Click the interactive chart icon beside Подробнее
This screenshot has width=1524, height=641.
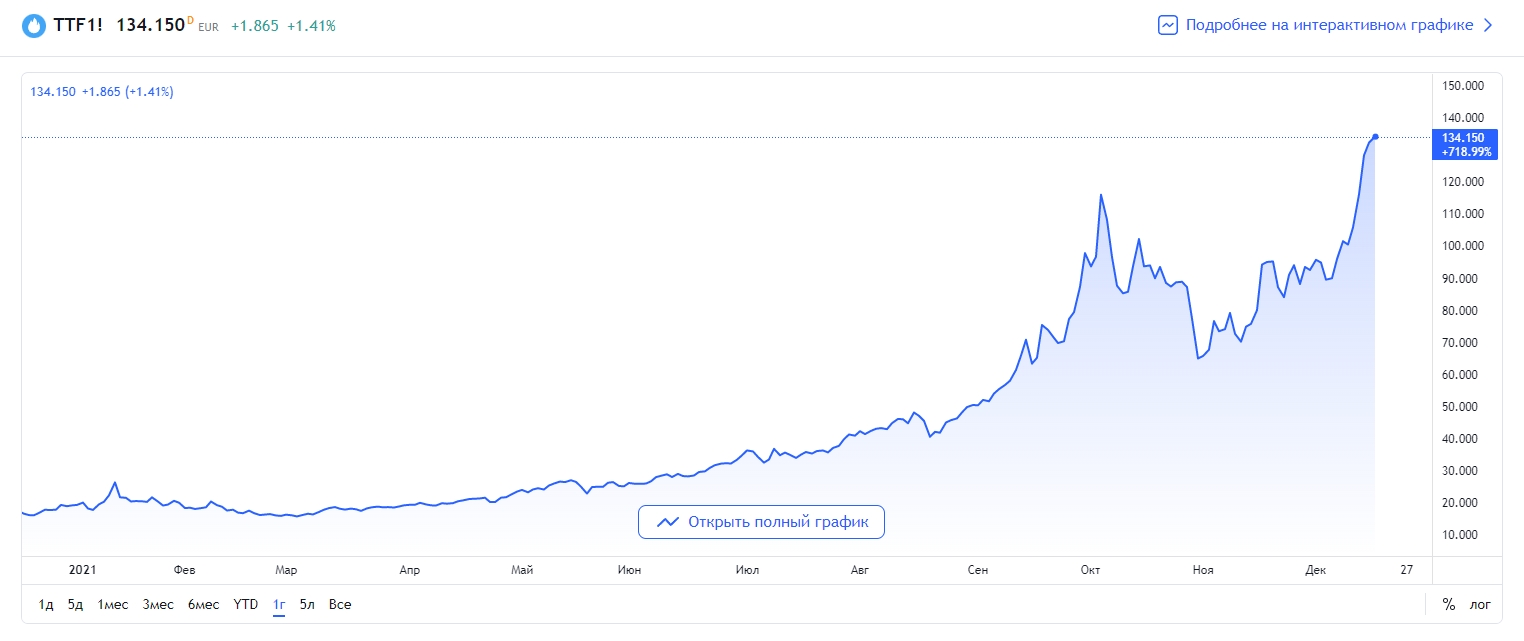pos(1167,25)
